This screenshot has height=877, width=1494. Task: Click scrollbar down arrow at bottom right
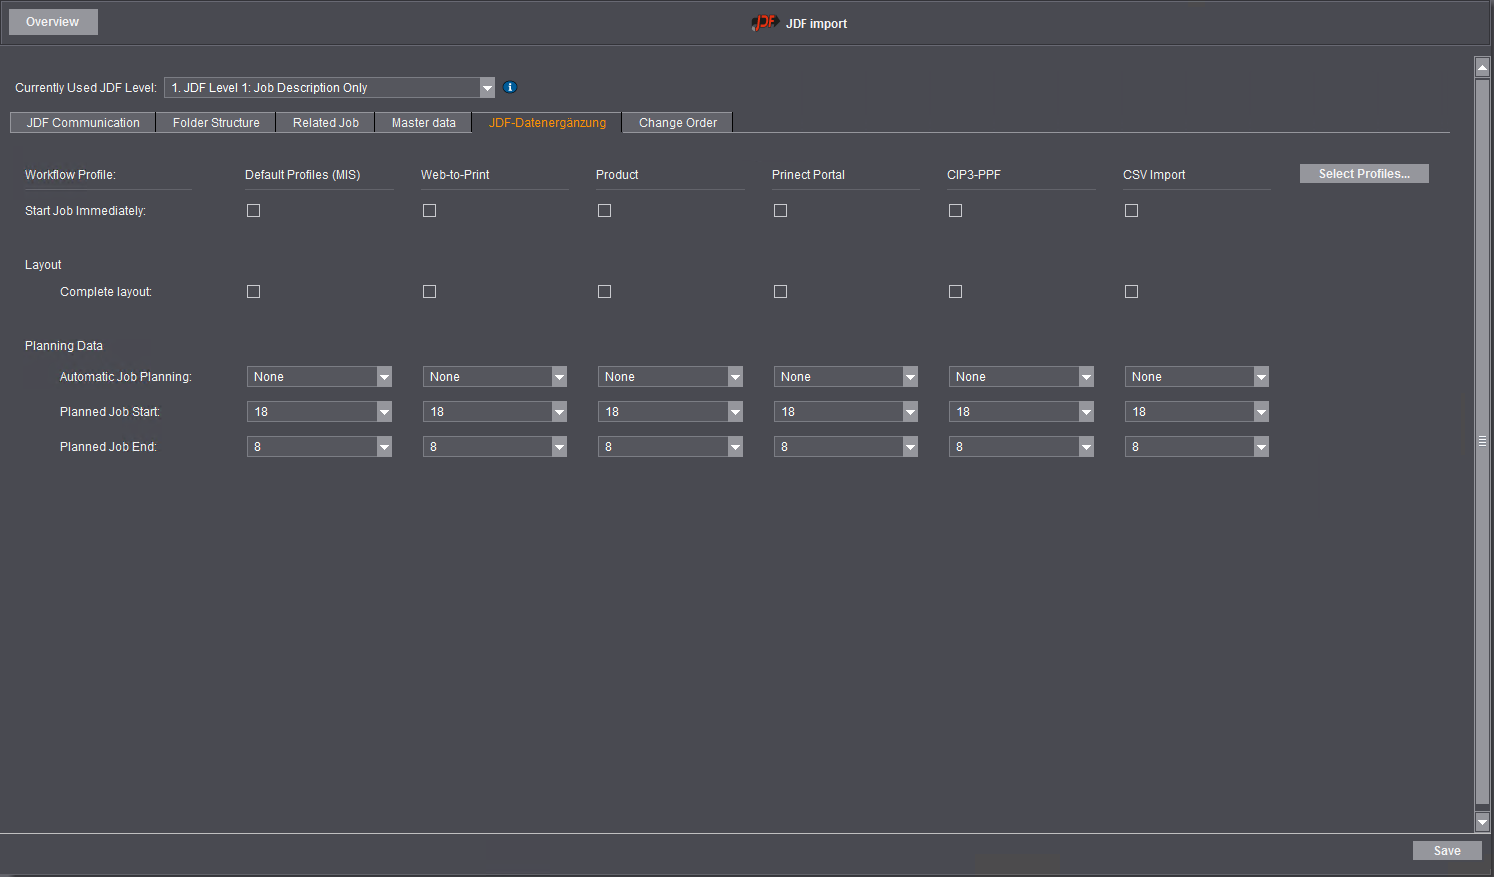coord(1482,822)
